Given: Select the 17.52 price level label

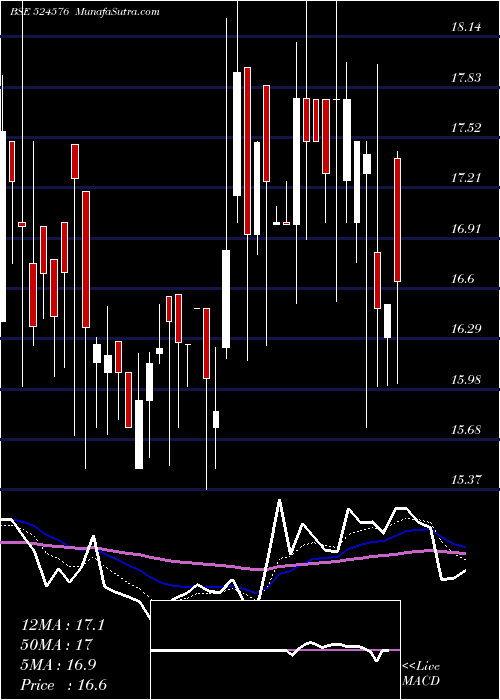Looking at the screenshot, I should 466,128.
